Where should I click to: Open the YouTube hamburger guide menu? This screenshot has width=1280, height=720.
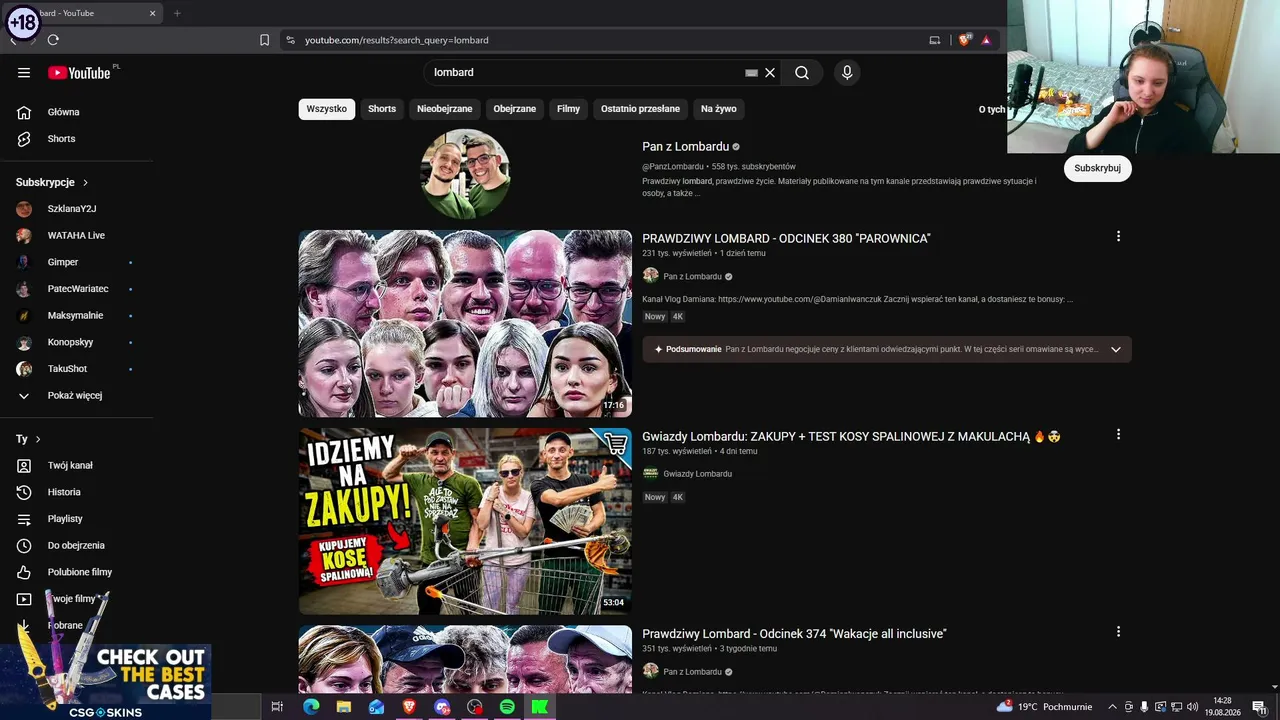coord(24,72)
